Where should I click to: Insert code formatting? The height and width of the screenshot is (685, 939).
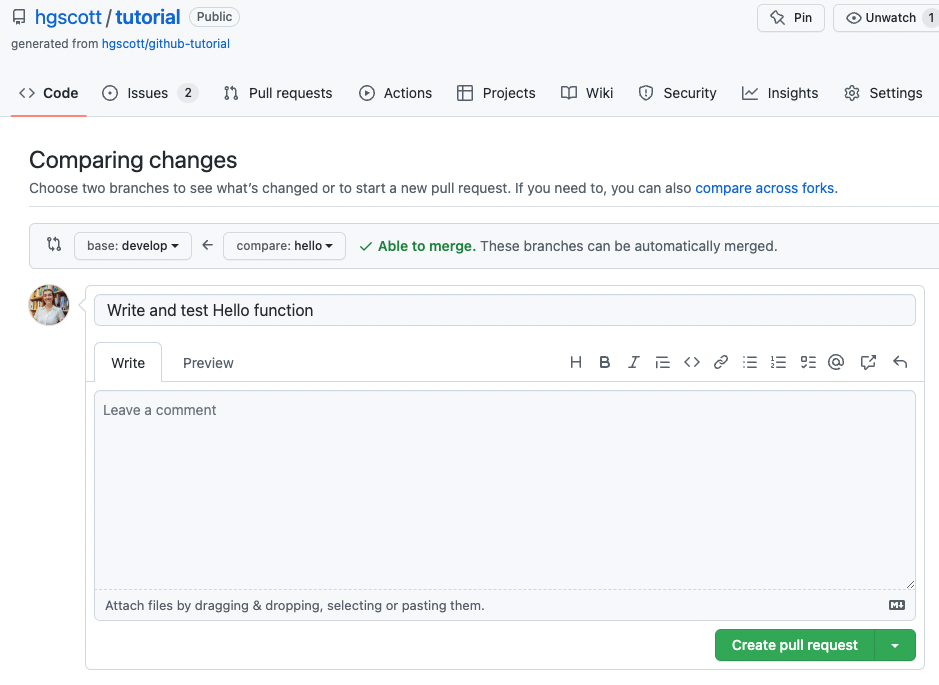click(x=692, y=362)
